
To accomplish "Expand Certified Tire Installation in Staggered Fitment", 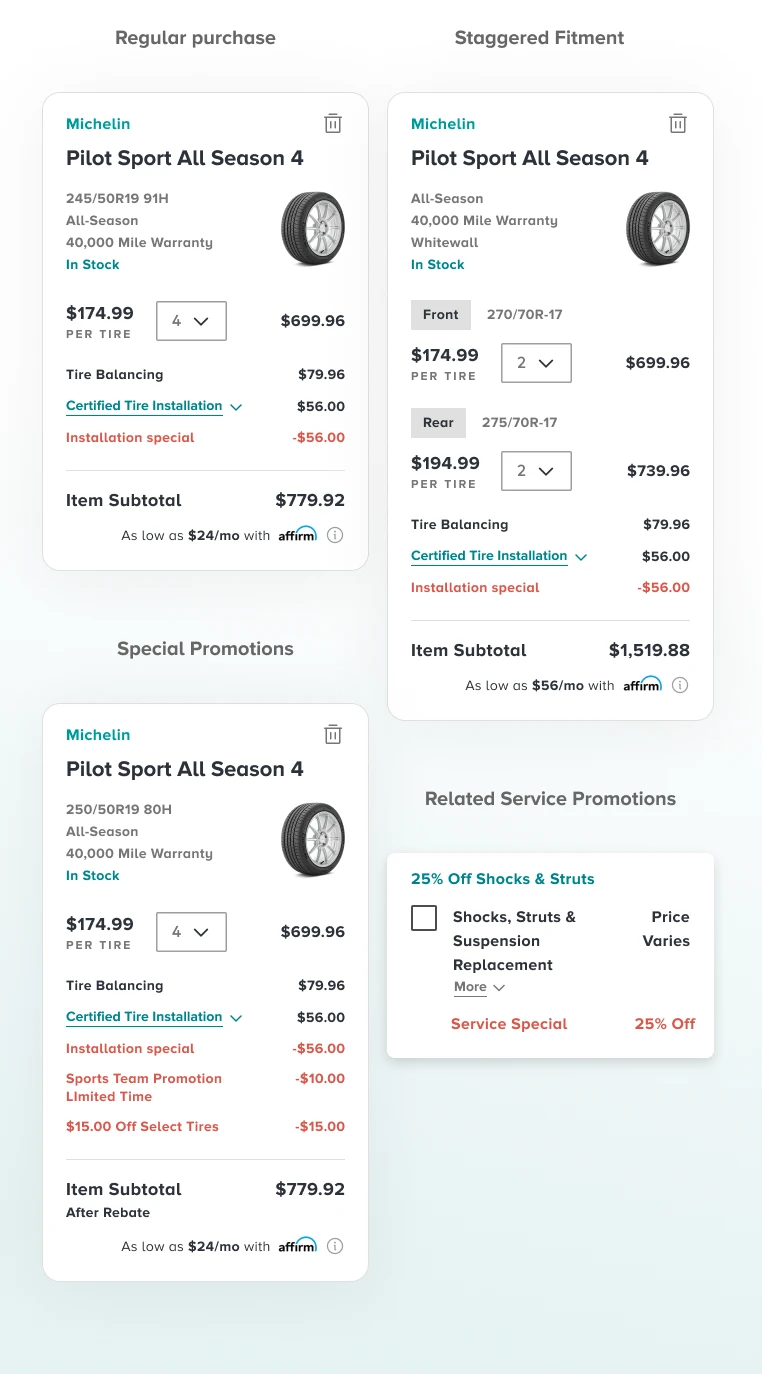I will (x=499, y=556).
